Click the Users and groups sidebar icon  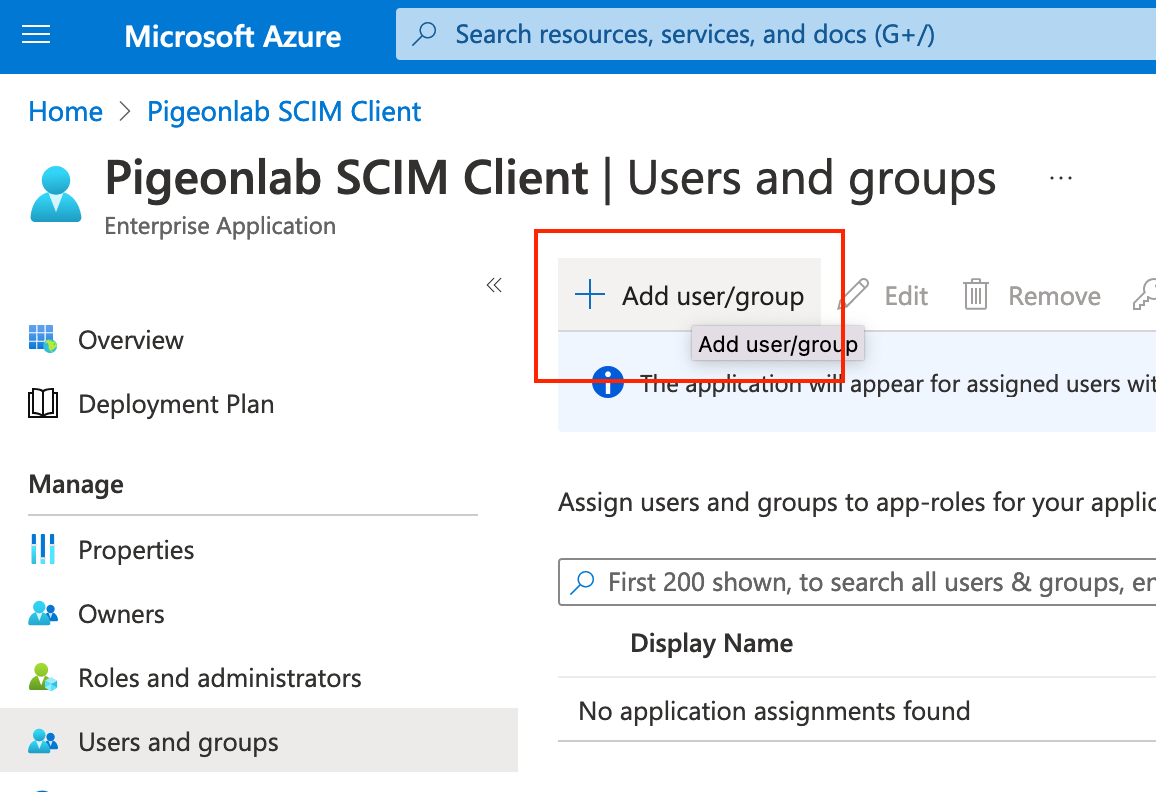pos(43,741)
